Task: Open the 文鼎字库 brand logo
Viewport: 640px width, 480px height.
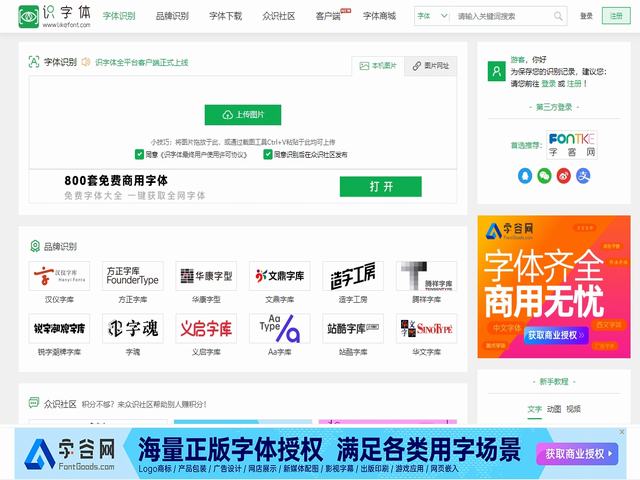Action: 280,276
